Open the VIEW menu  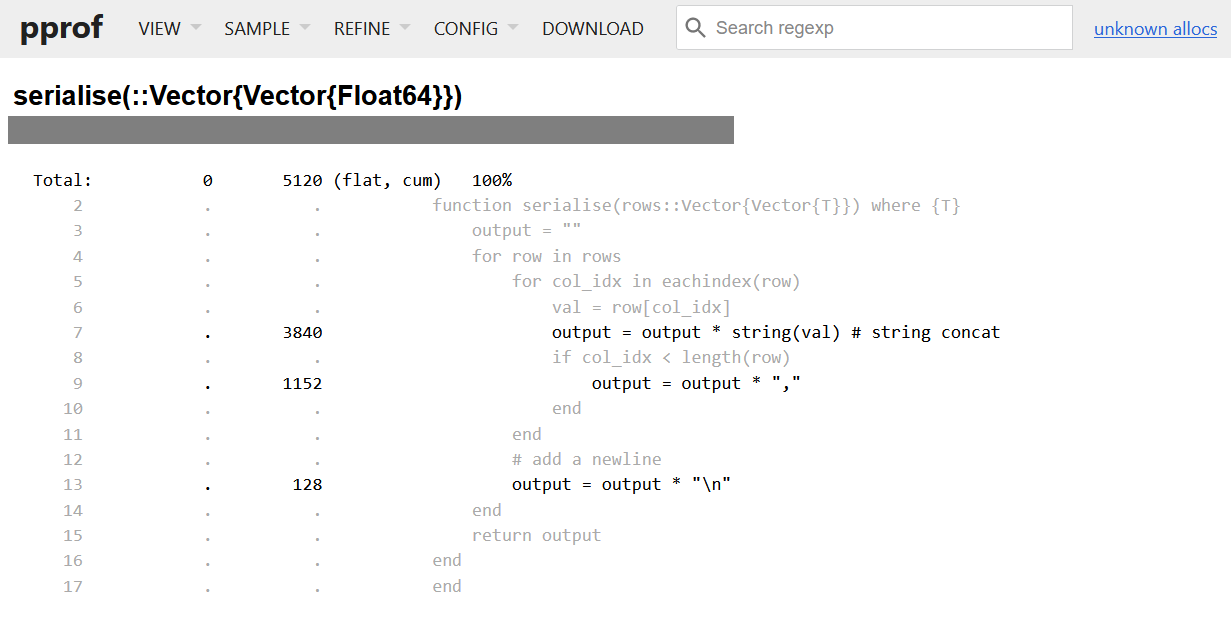tap(160, 29)
